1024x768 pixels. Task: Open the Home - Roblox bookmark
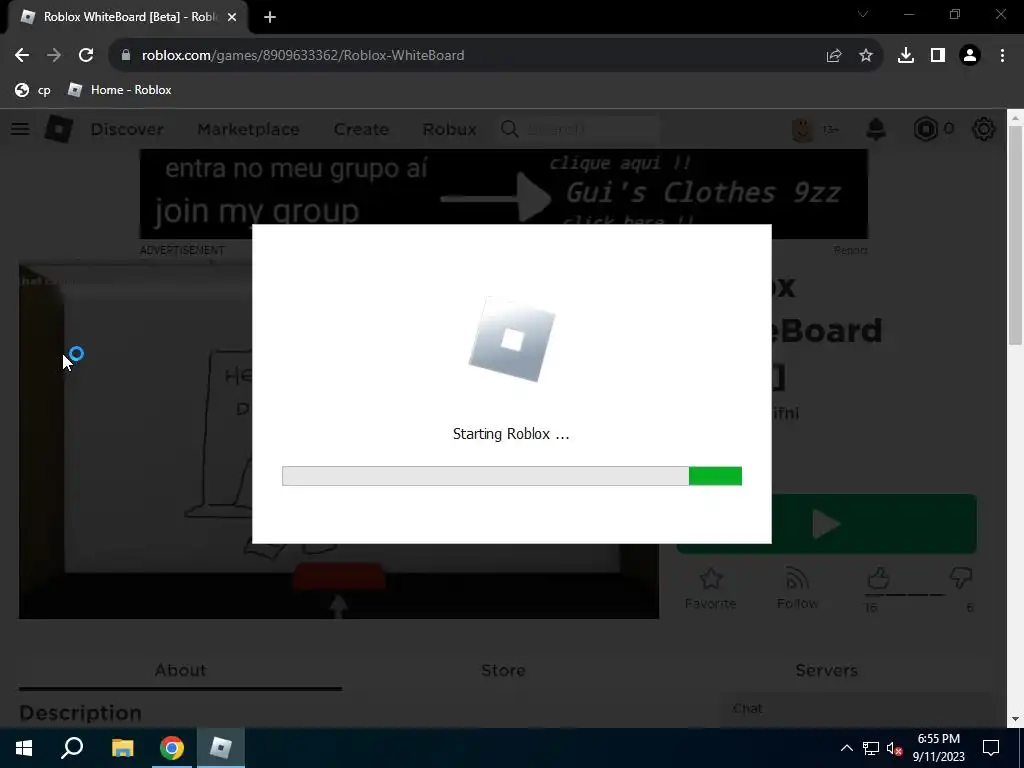[x=120, y=90]
